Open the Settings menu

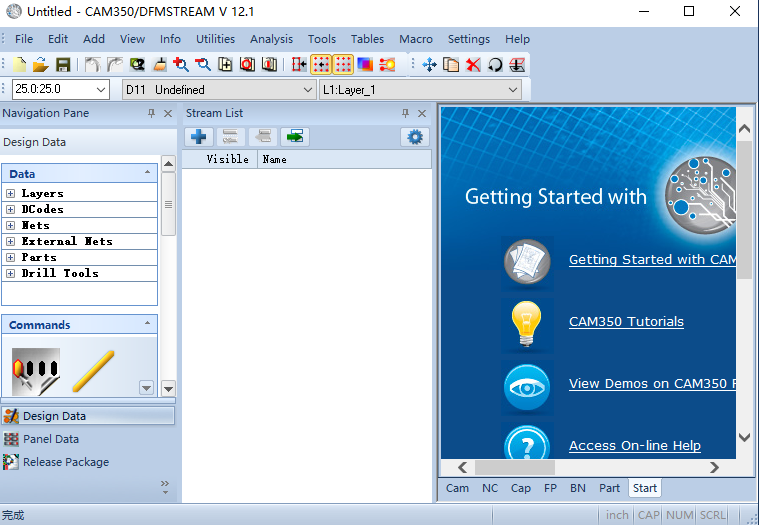pos(469,39)
